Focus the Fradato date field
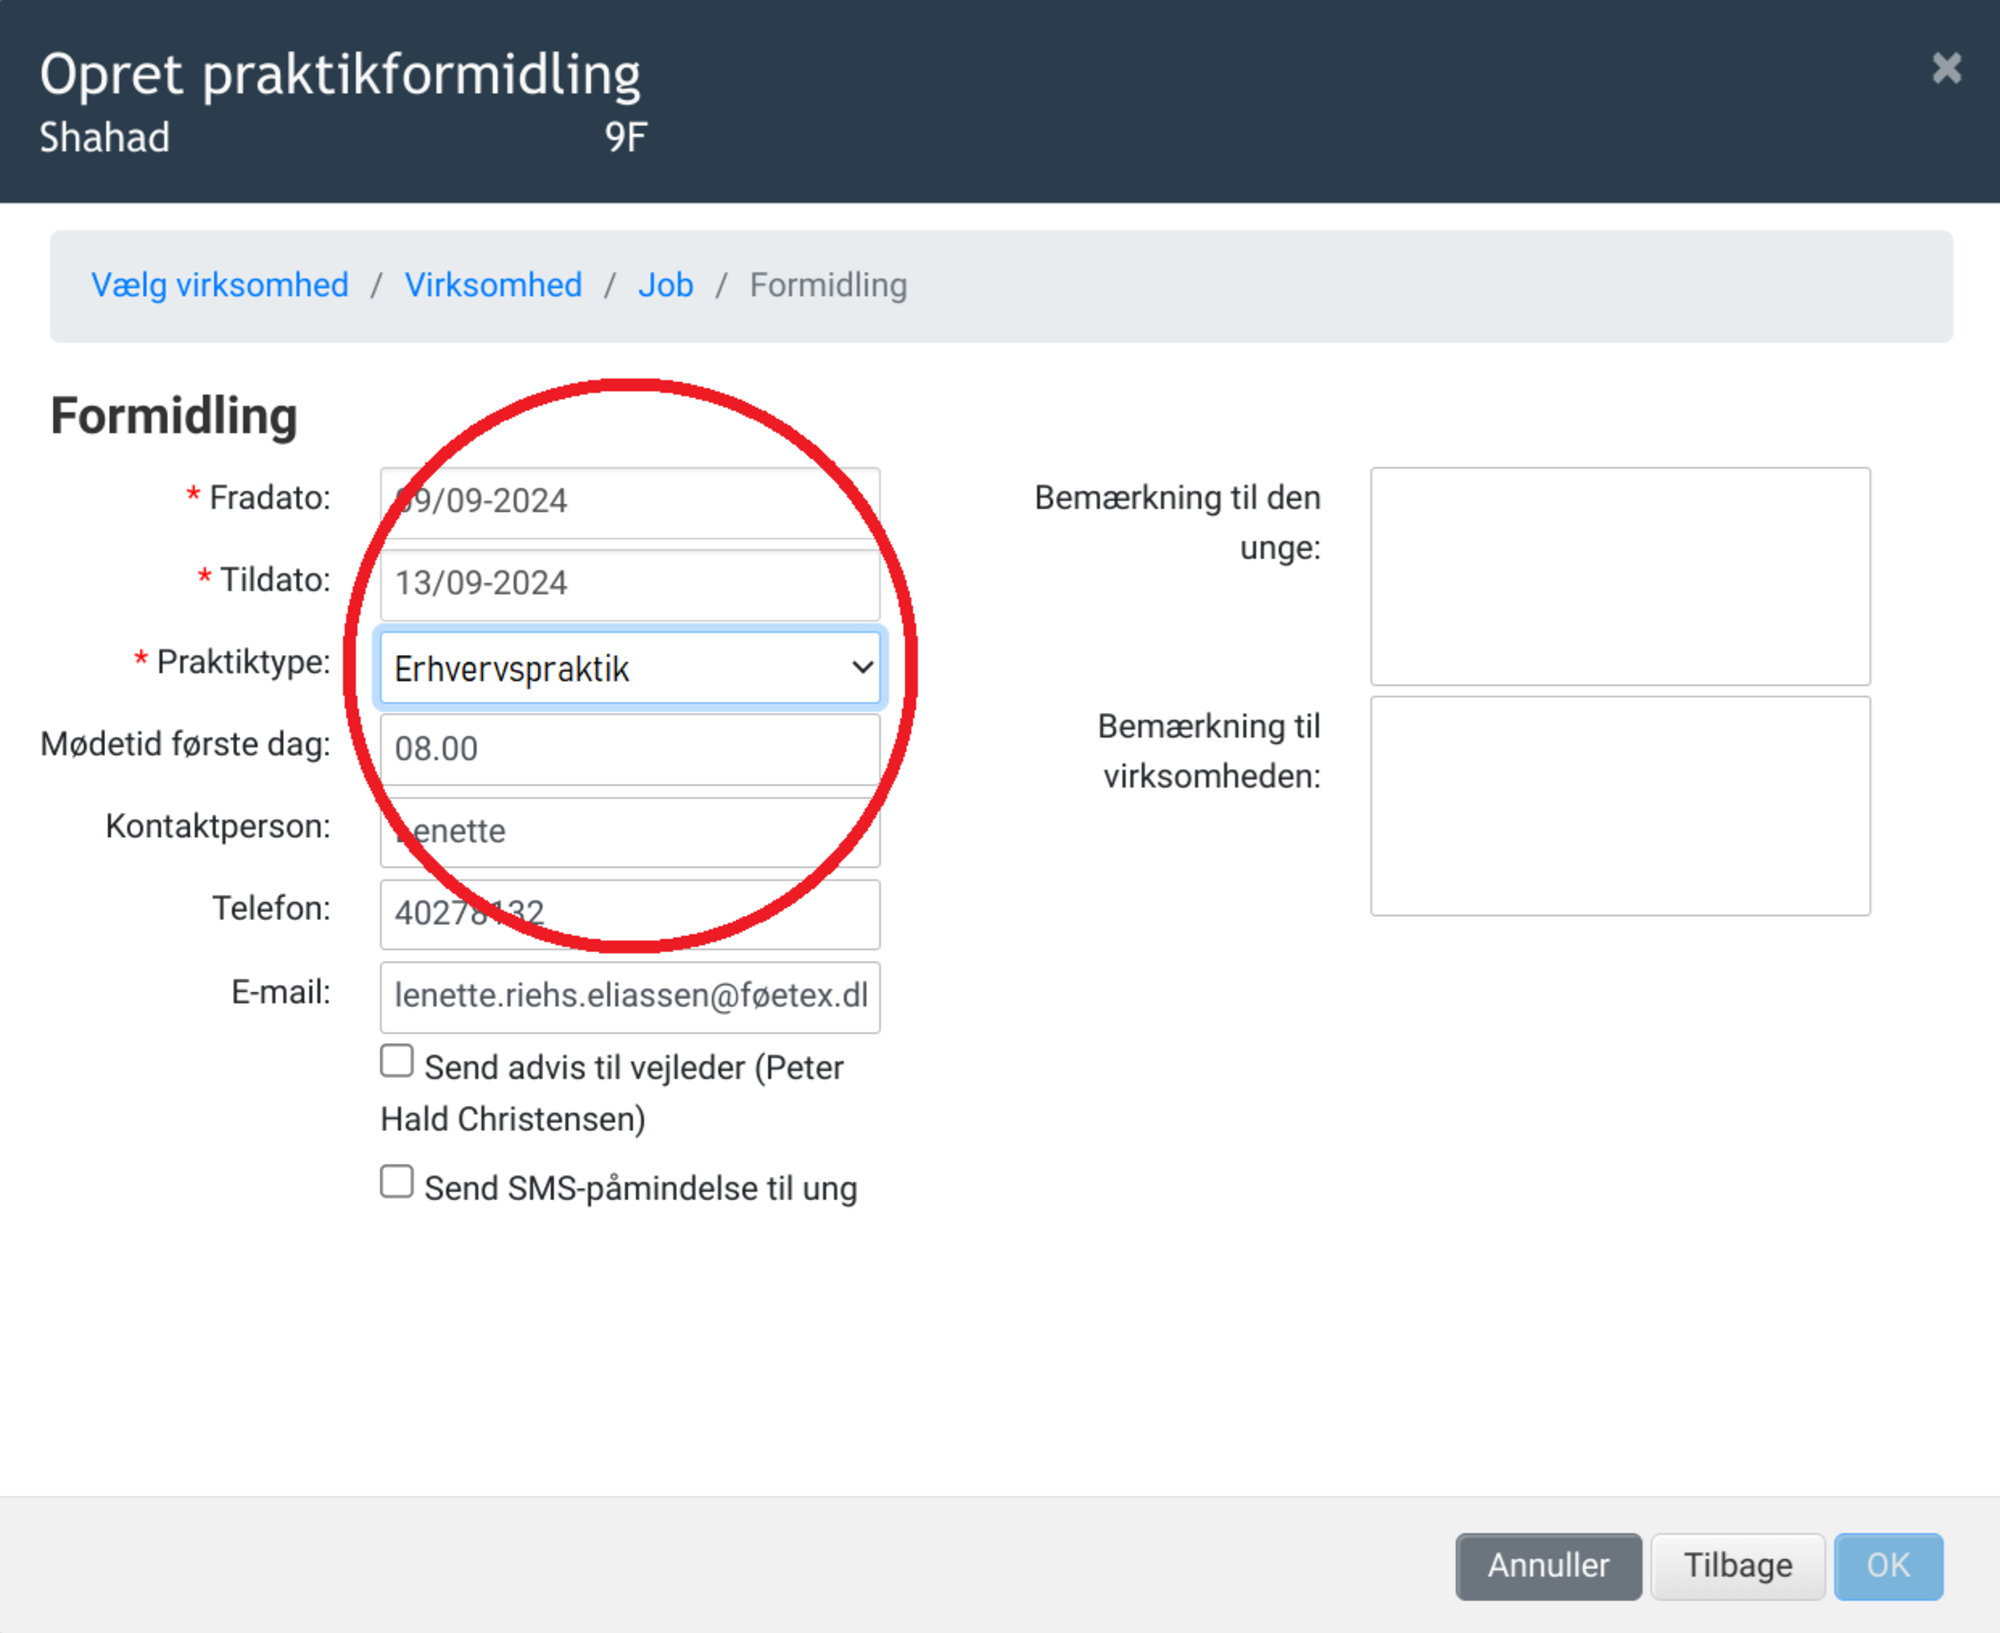Image resolution: width=2000 pixels, height=1633 pixels. coord(630,501)
